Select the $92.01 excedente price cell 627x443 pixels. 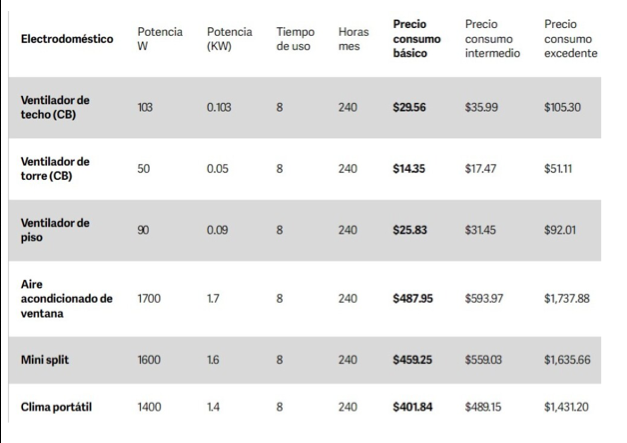tap(560, 230)
